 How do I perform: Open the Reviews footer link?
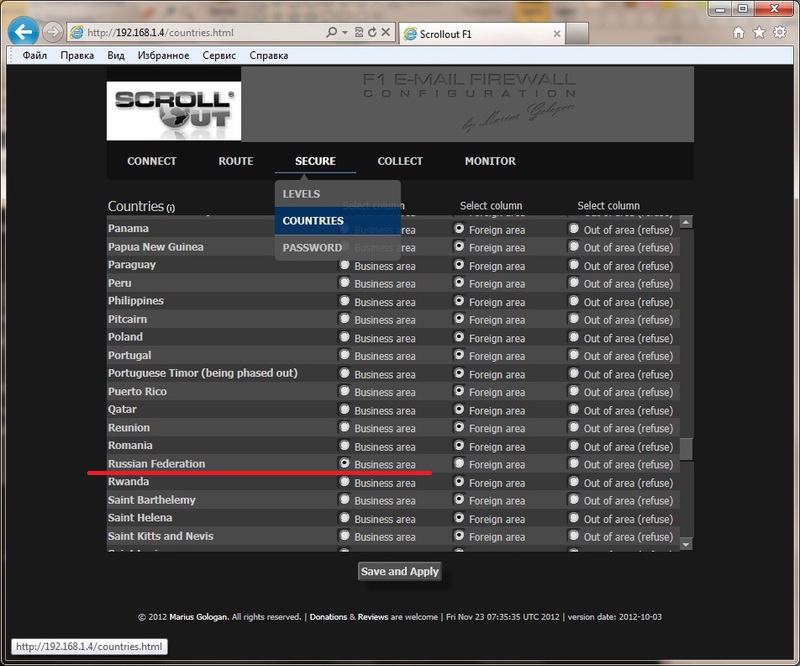[373, 617]
